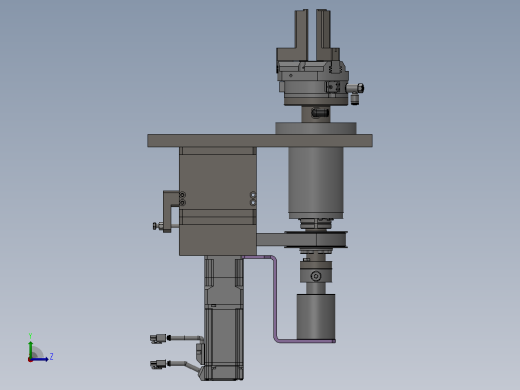Screen dimensions: 520x390
Task: Select the short shaft neck under the gripper
Action: [x=316, y=114]
